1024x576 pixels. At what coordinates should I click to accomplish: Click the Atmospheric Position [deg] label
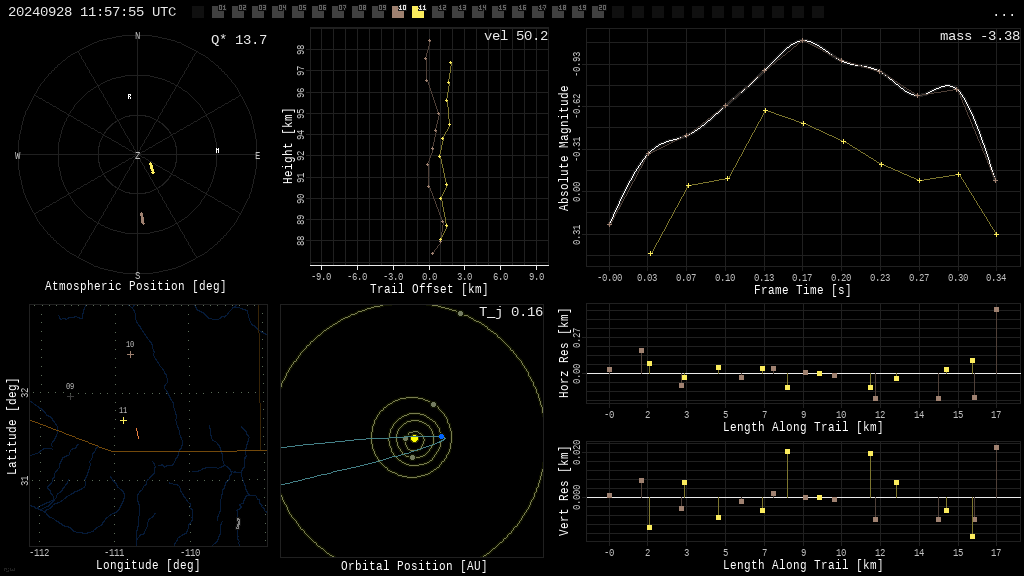(x=135, y=286)
